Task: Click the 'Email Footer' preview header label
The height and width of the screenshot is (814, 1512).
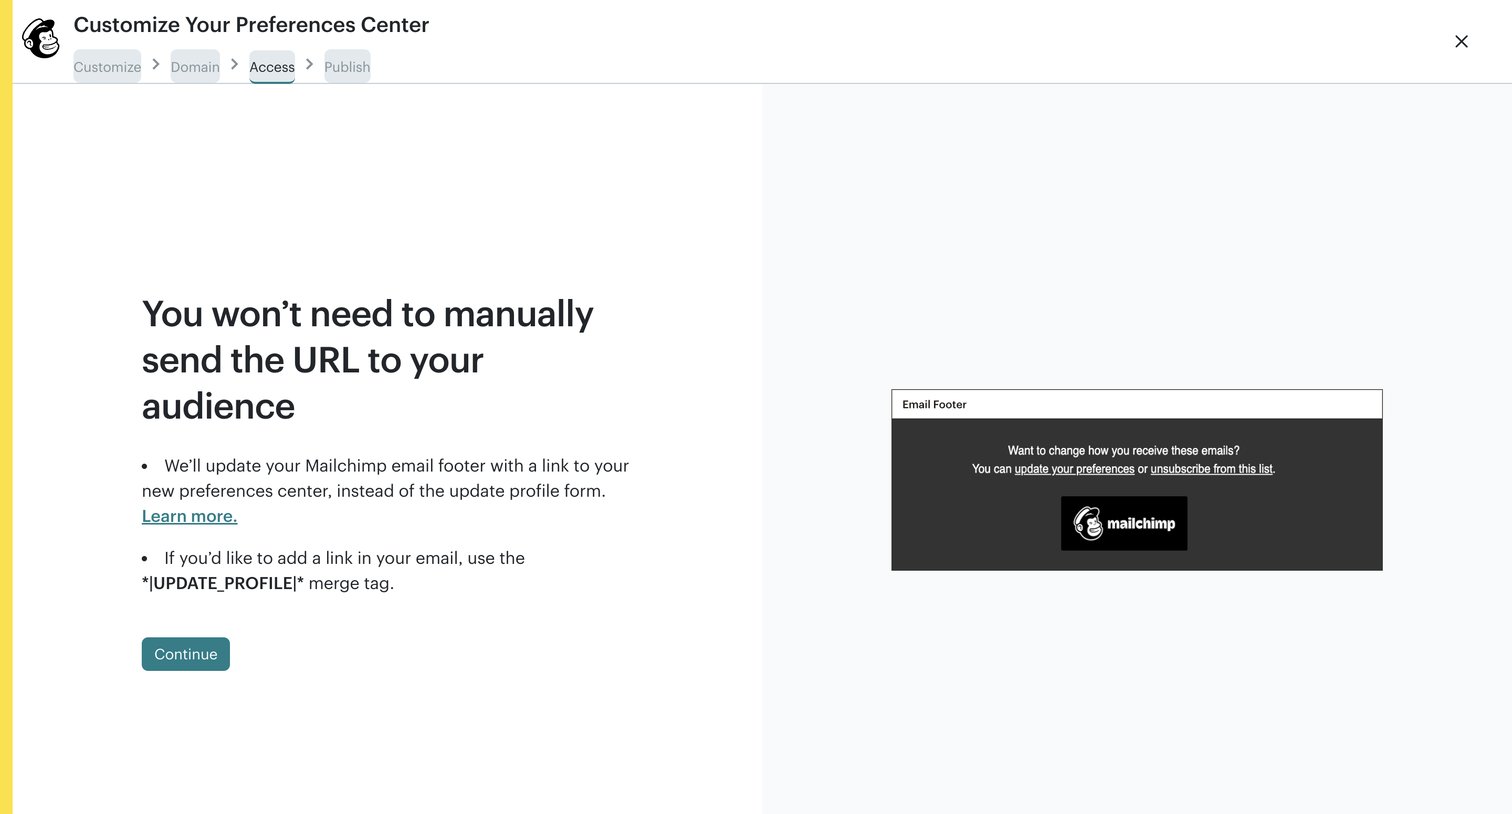Action: coord(934,404)
